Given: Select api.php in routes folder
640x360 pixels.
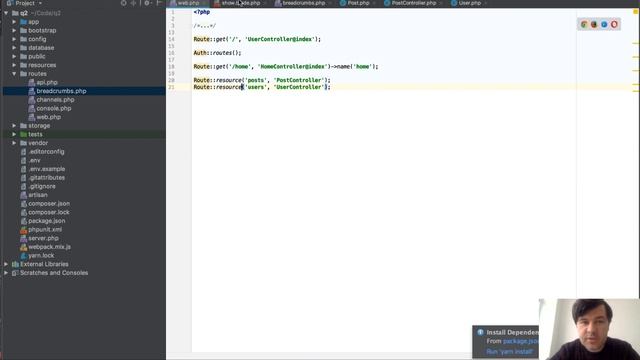Looking at the screenshot, I should [47, 82].
